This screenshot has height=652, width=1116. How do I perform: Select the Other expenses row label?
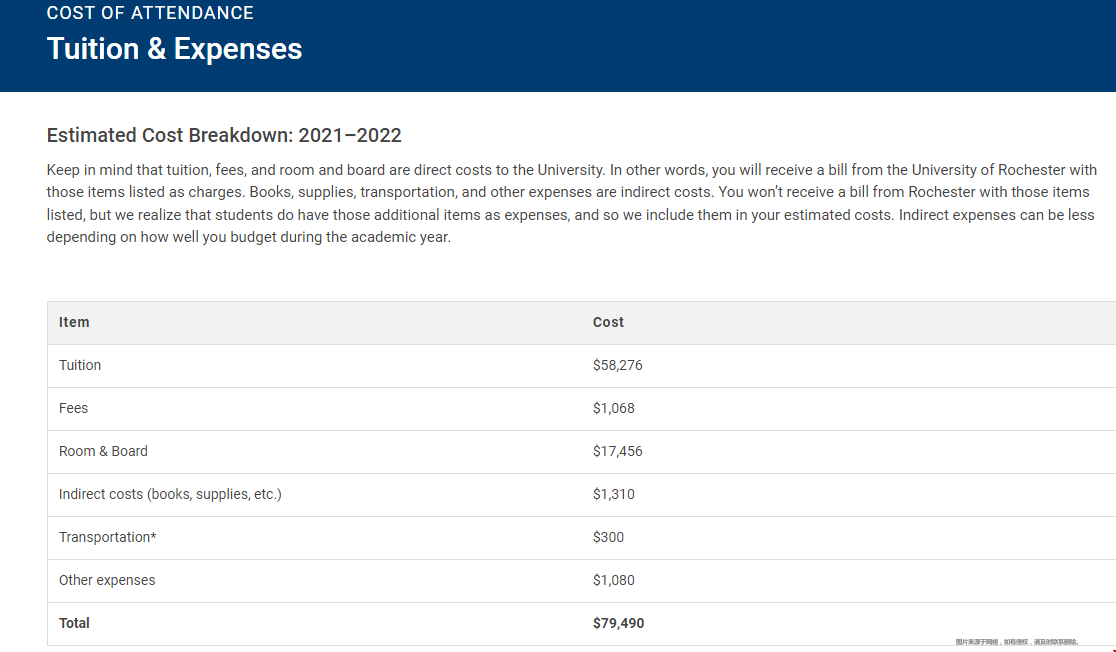click(107, 580)
